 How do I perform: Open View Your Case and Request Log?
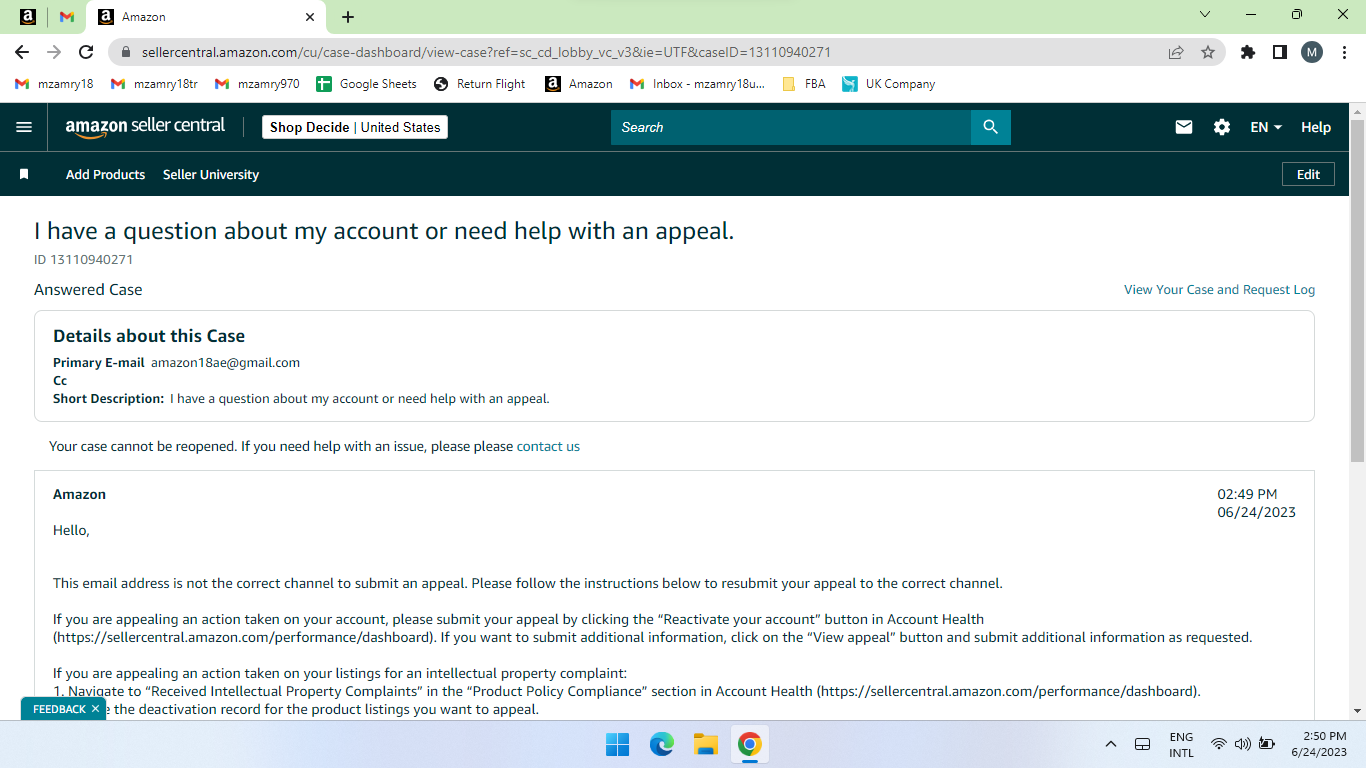click(1219, 289)
